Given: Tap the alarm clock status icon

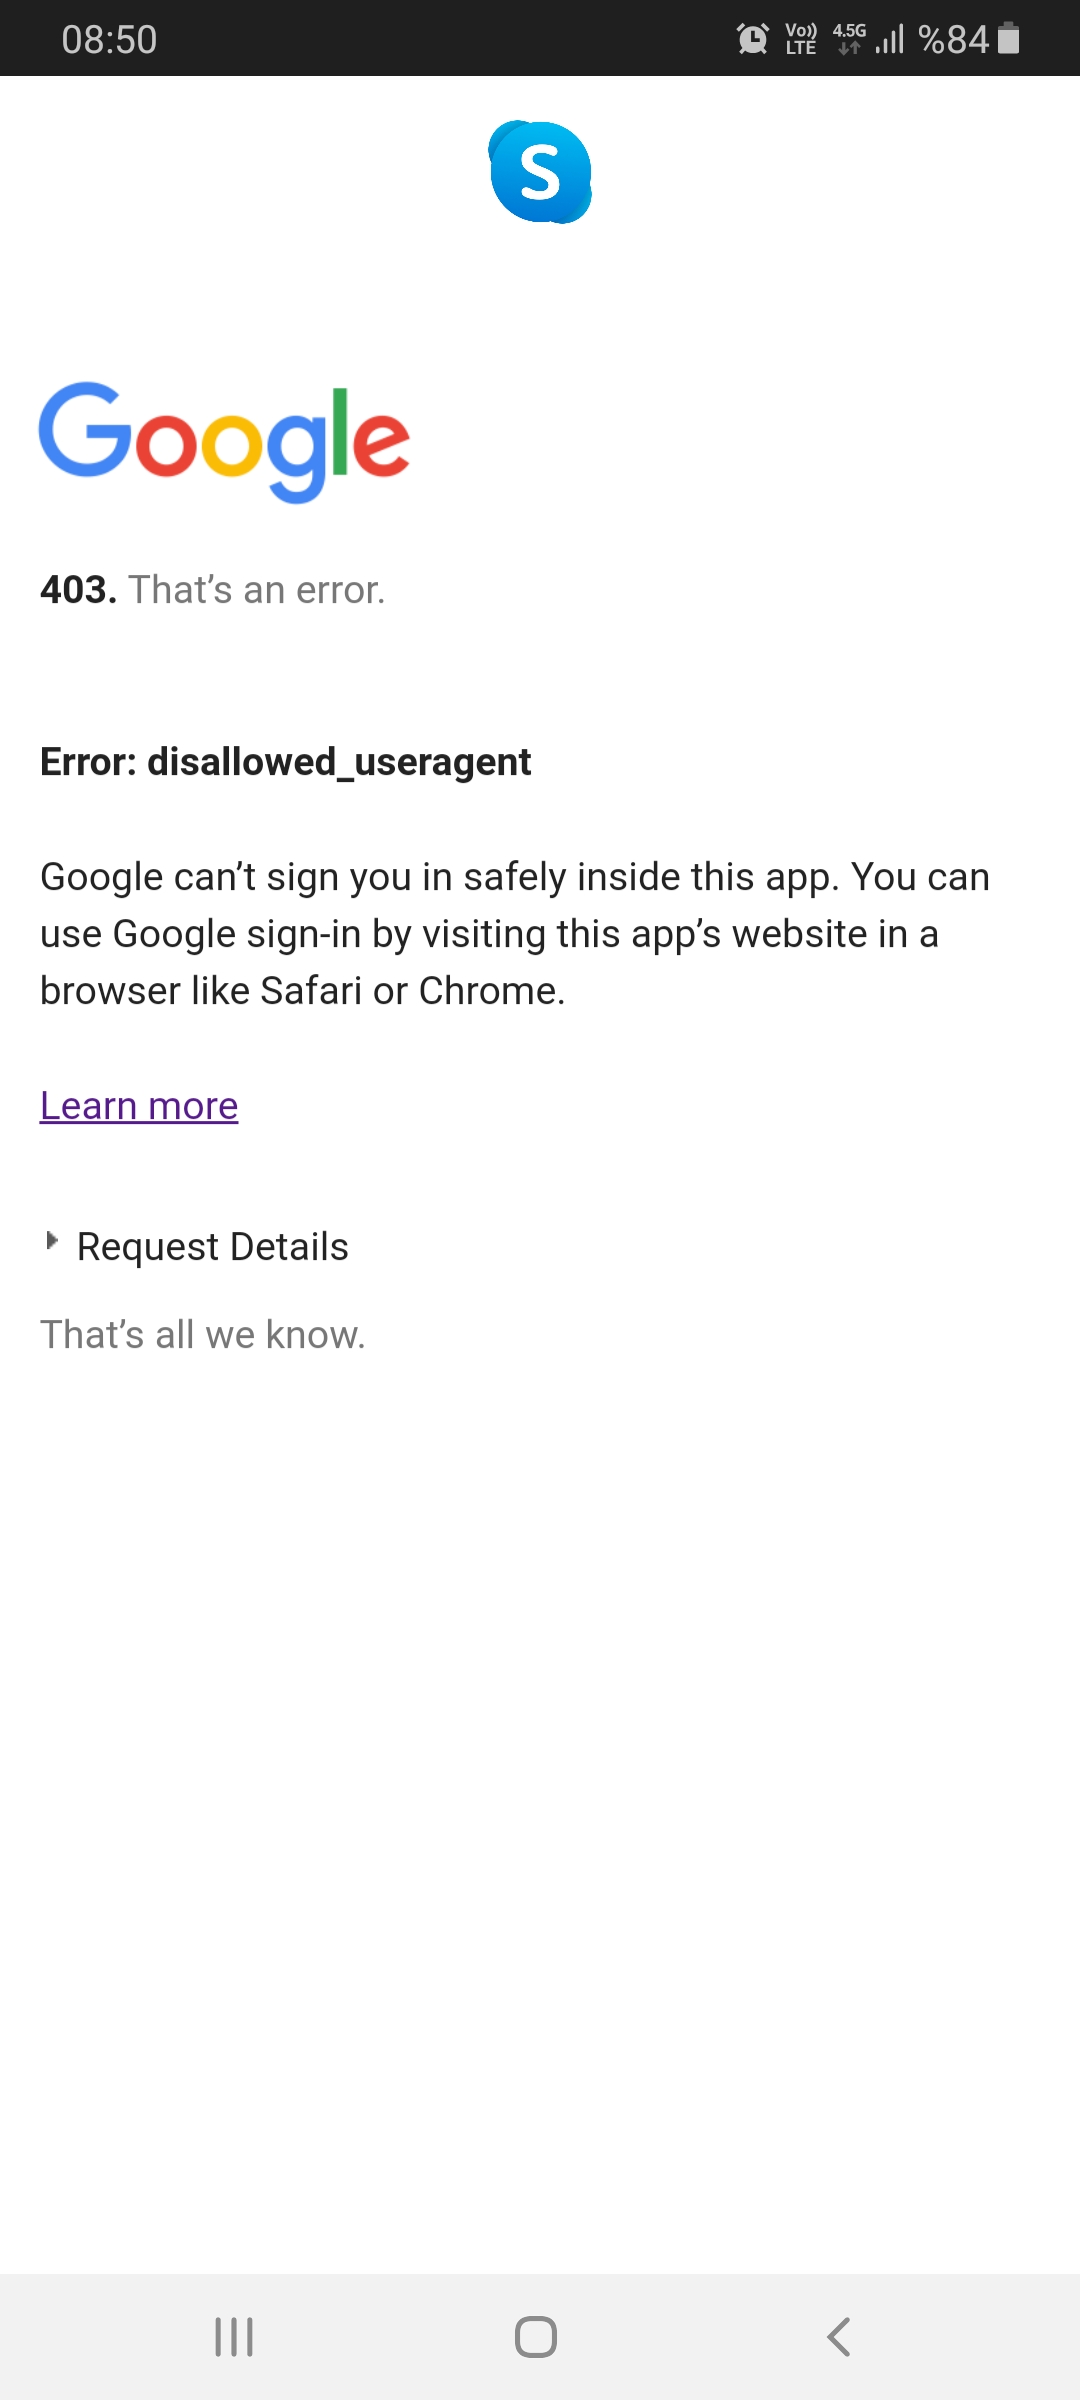Looking at the screenshot, I should pos(752,39).
